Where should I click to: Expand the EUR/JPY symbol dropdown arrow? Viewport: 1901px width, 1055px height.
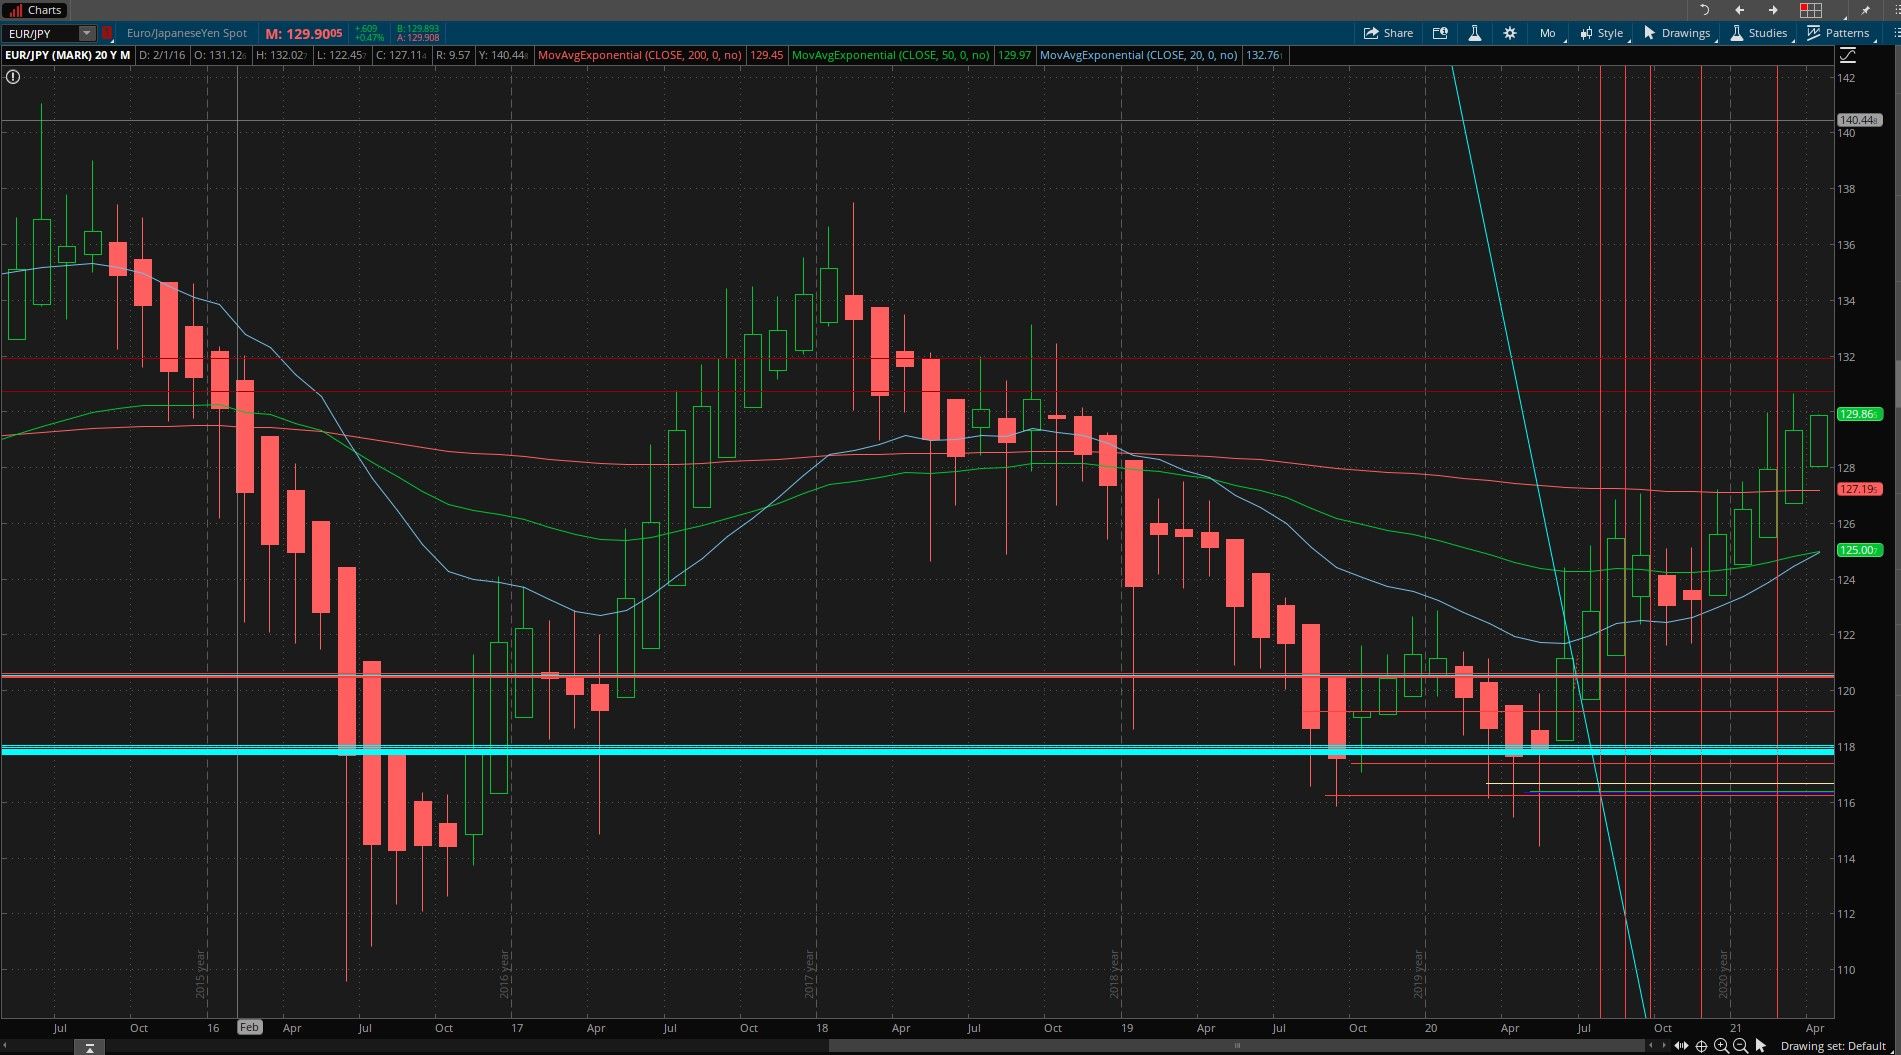click(x=87, y=33)
